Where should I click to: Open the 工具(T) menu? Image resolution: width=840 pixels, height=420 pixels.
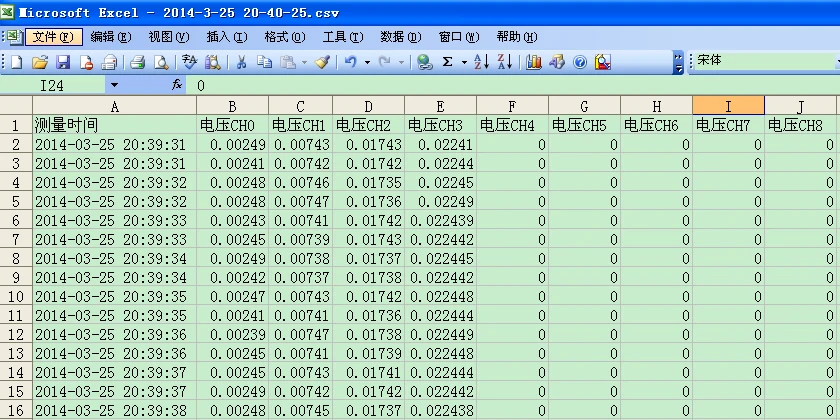(x=343, y=37)
